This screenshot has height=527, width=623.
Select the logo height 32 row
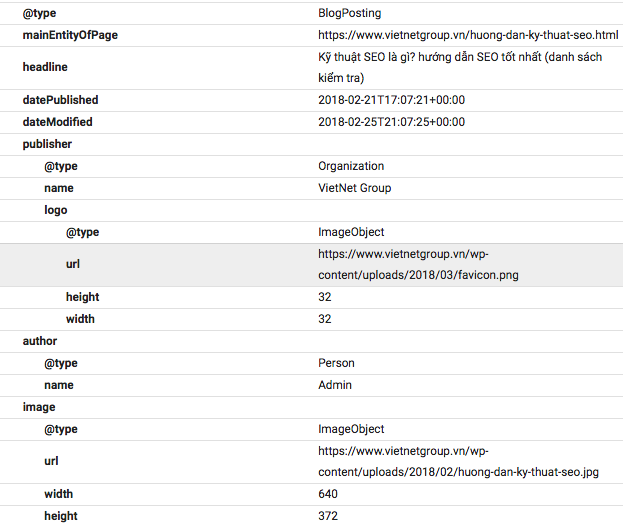tap(312, 297)
